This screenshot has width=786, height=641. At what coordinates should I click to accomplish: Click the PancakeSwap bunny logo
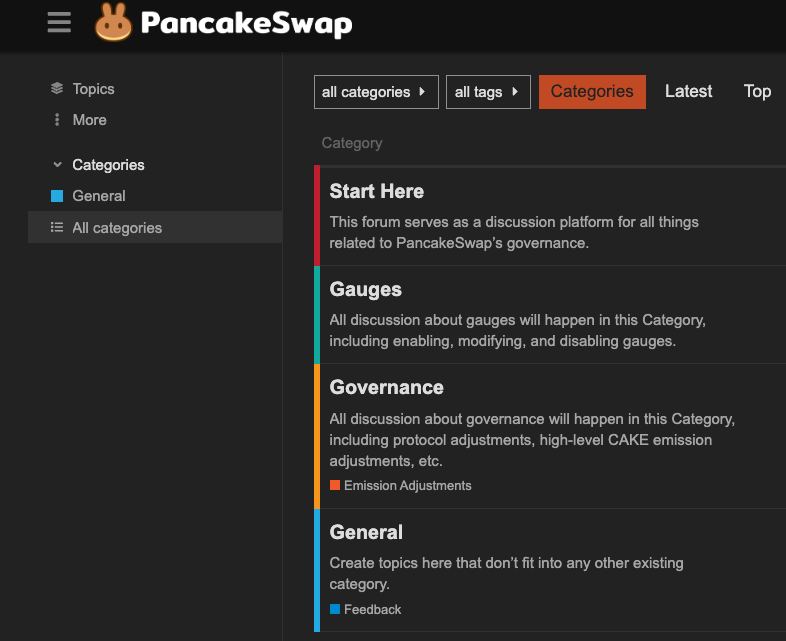113,22
